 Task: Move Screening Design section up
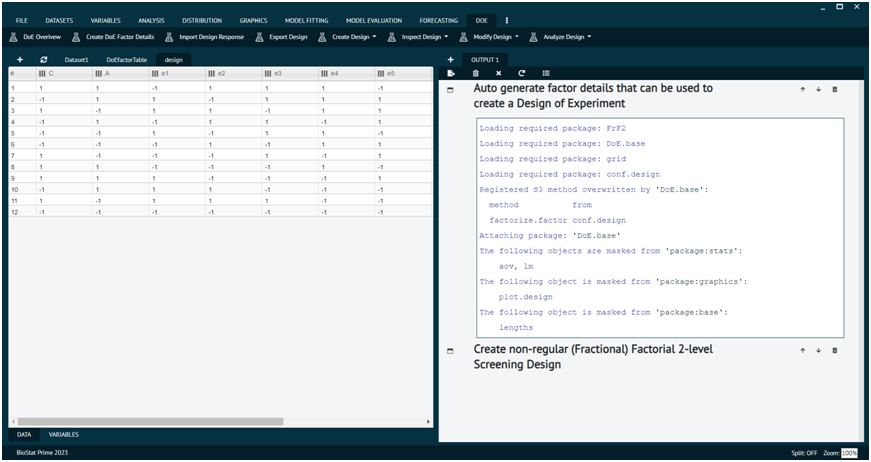(x=802, y=350)
